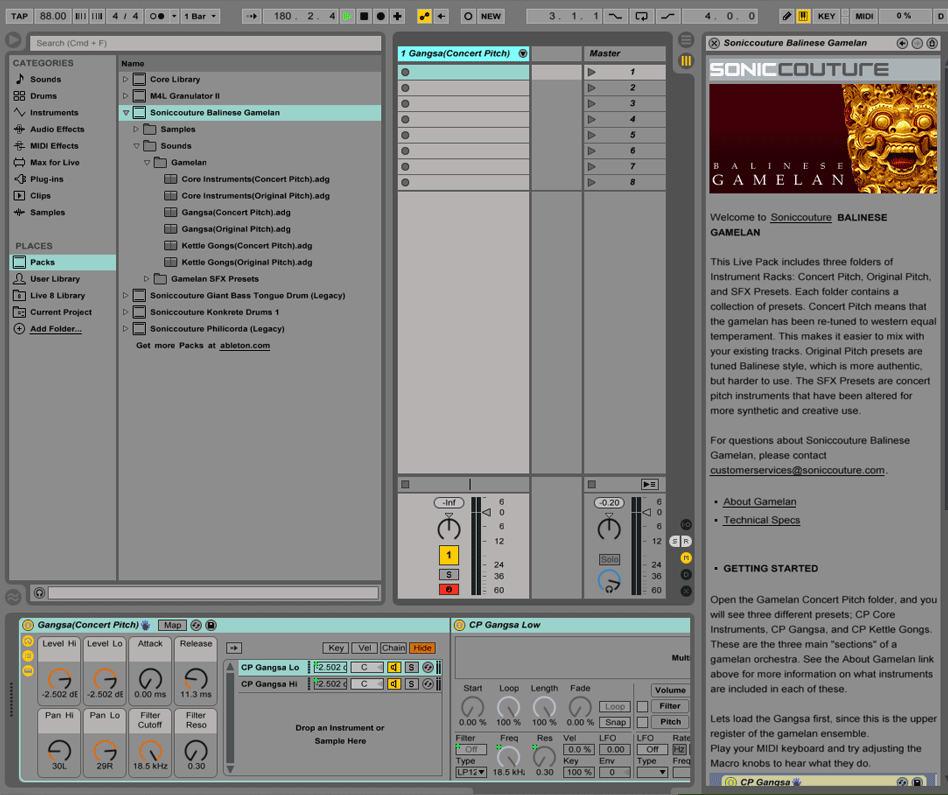This screenshot has width=948, height=795.
Task: Toggle Automation Arm in the transport bar
Action: click(x=424, y=16)
